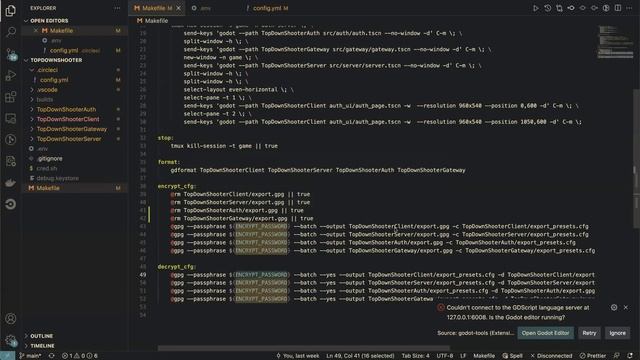Viewport: 640px width, 360px height.
Task: Expand the .vscode folder
Action: [x=47, y=89]
